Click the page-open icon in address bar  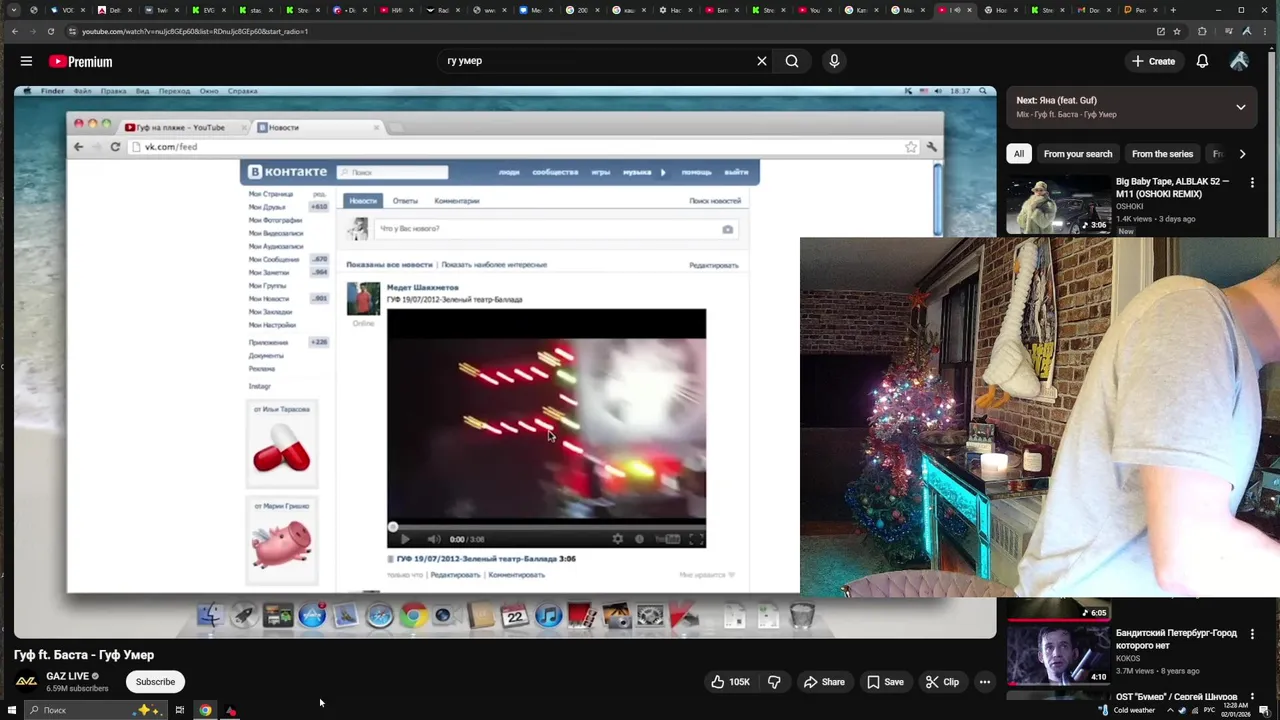[1160, 31]
